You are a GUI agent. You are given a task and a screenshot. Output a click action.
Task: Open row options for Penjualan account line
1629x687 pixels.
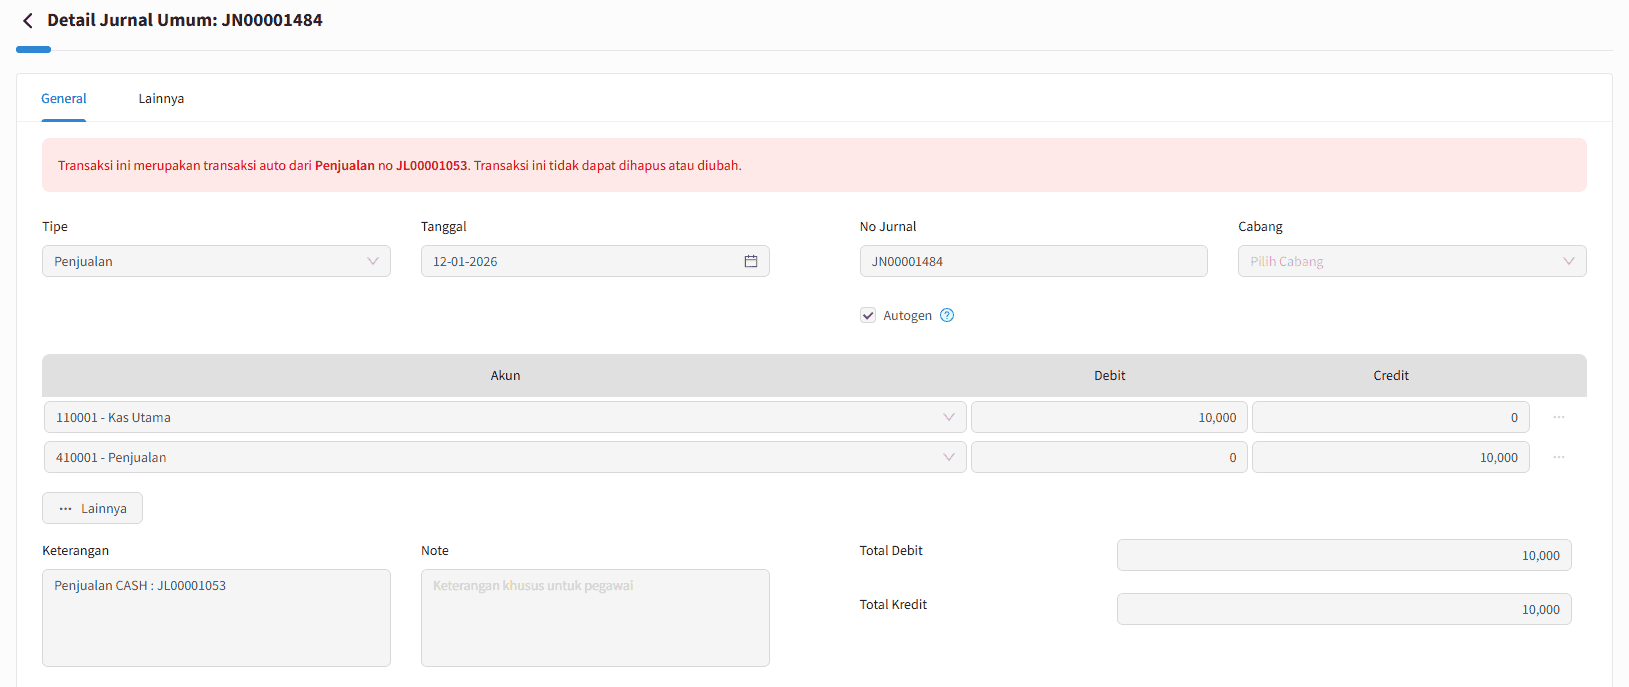[1558, 457]
